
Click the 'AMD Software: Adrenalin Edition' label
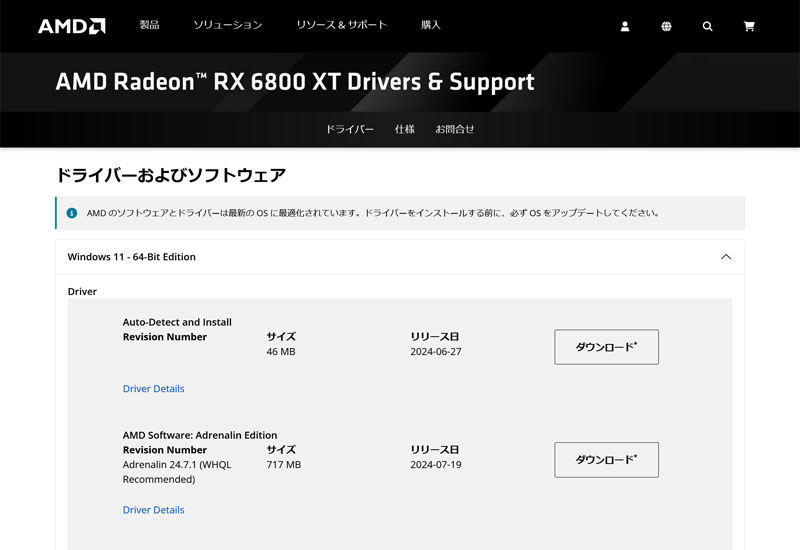[x=200, y=435]
